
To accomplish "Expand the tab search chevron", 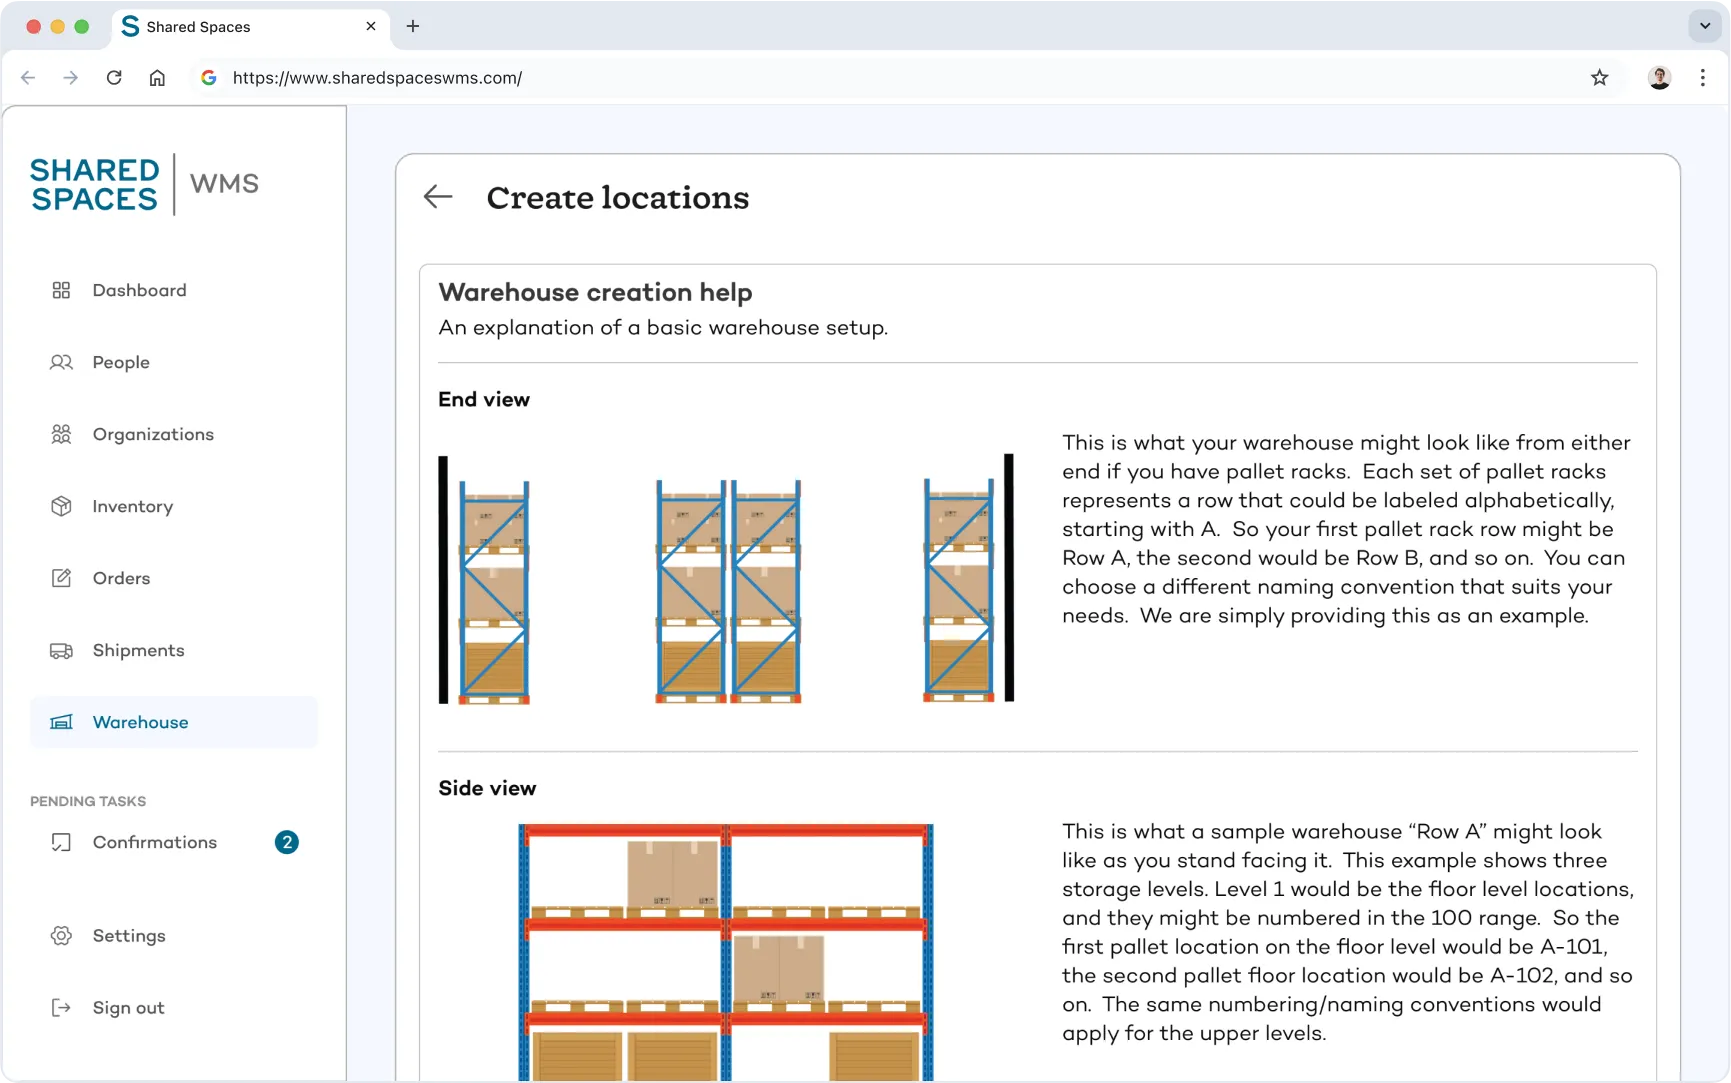I will [1705, 26].
